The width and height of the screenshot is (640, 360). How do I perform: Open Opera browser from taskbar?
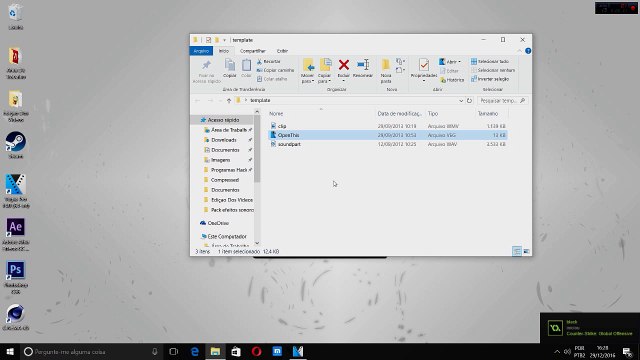(x=256, y=351)
